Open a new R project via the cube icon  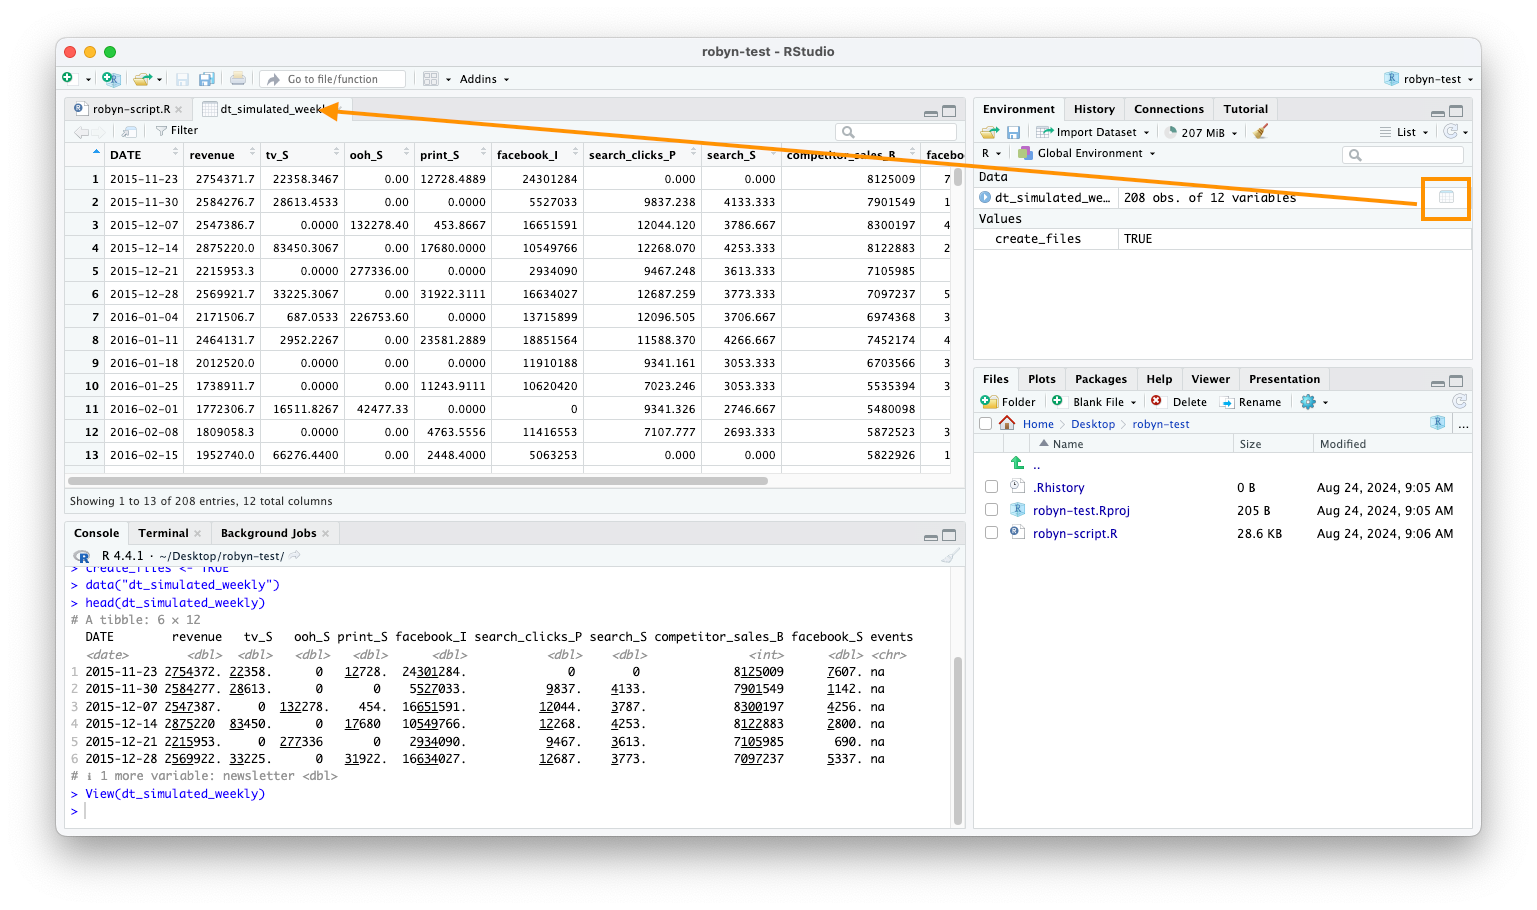(110, 78)
